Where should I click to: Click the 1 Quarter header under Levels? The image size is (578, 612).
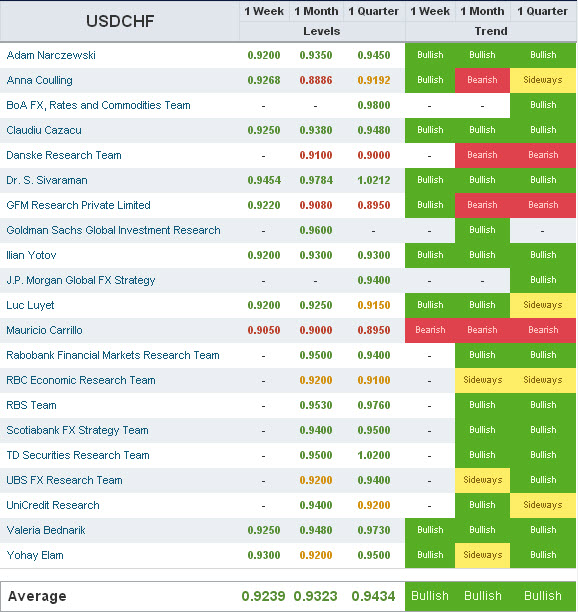[373, 11]
